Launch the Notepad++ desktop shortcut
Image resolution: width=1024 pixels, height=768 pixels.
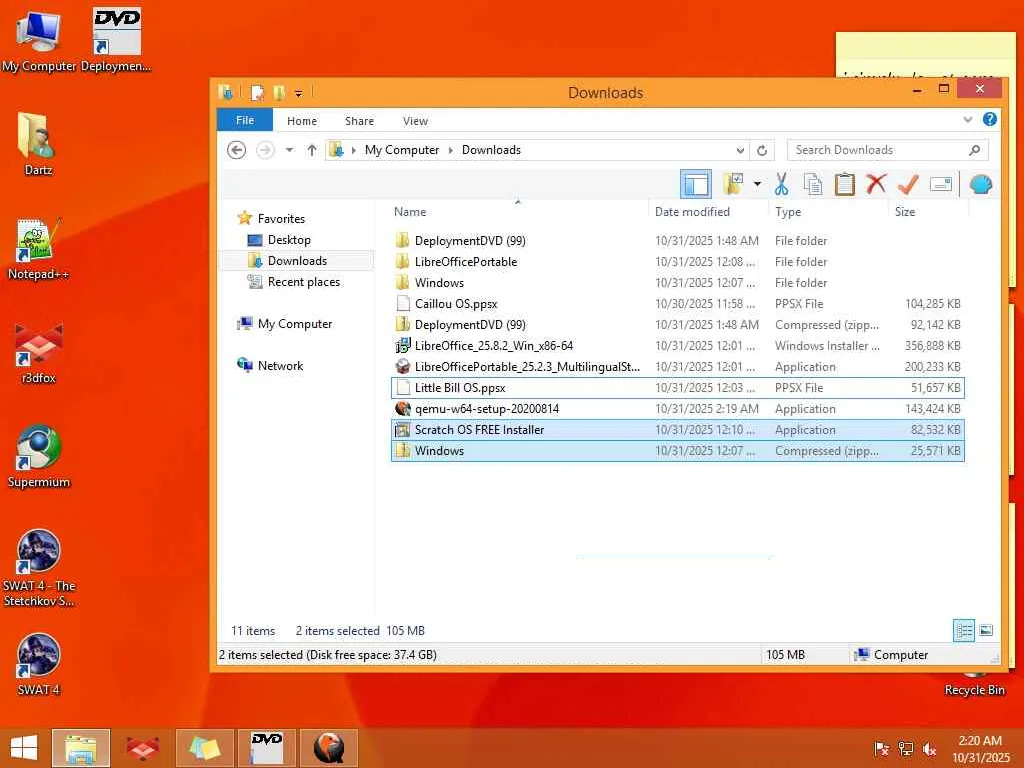click(x=38, y=248)
